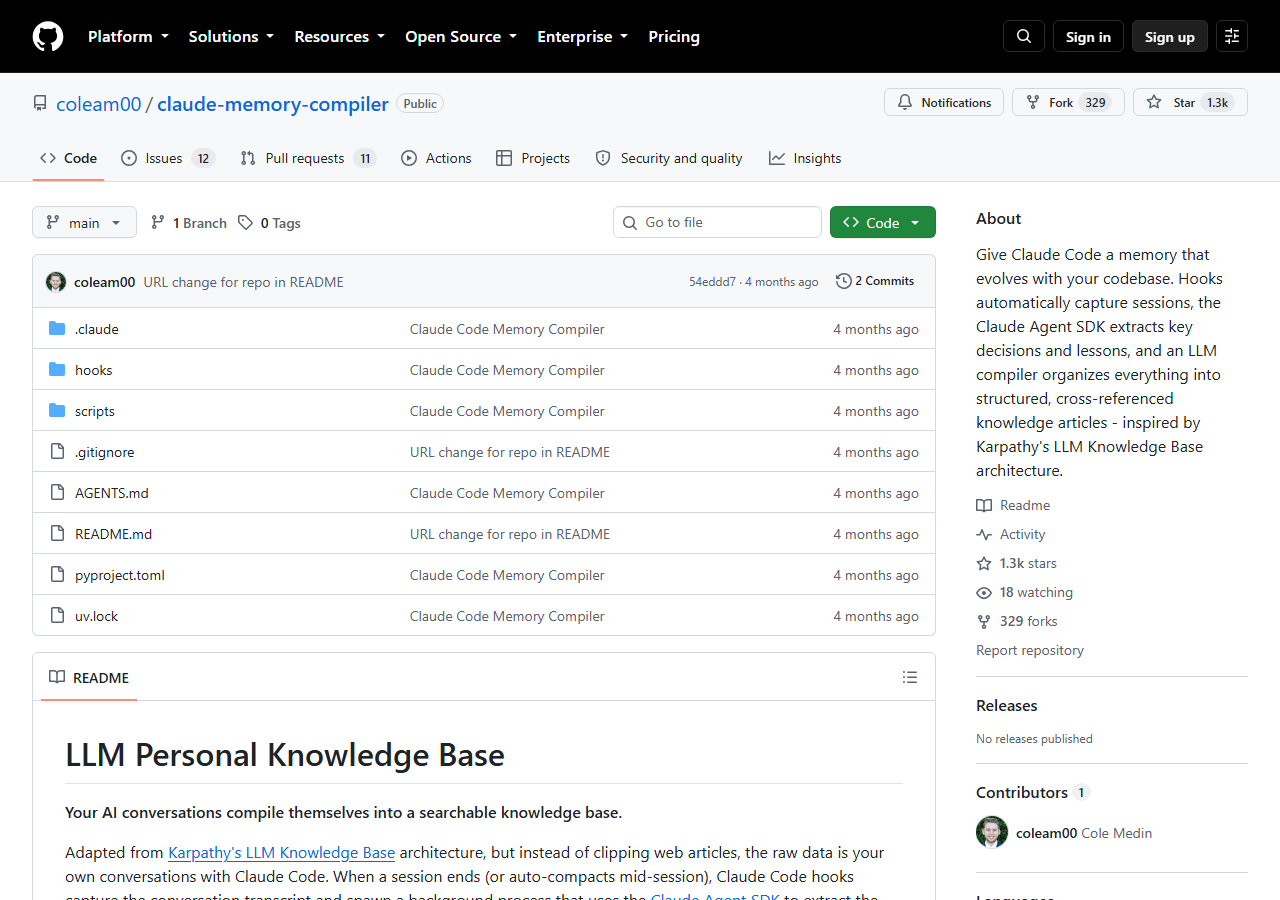
Task: Click the .gitignore file icon
Action: click(57, 452)
